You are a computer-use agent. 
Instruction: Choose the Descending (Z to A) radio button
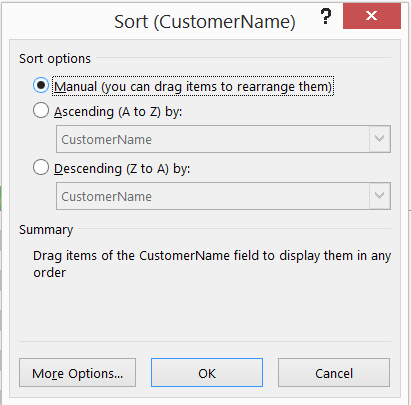[41, 167]
